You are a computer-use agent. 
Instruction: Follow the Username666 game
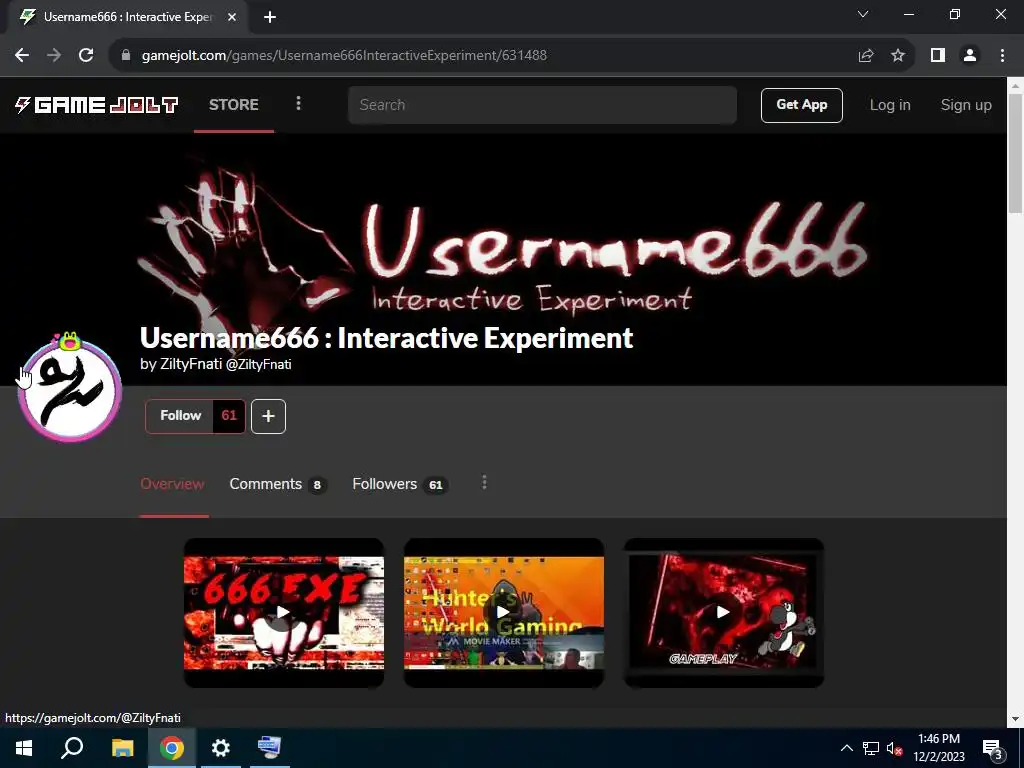(x=180, y=416)
